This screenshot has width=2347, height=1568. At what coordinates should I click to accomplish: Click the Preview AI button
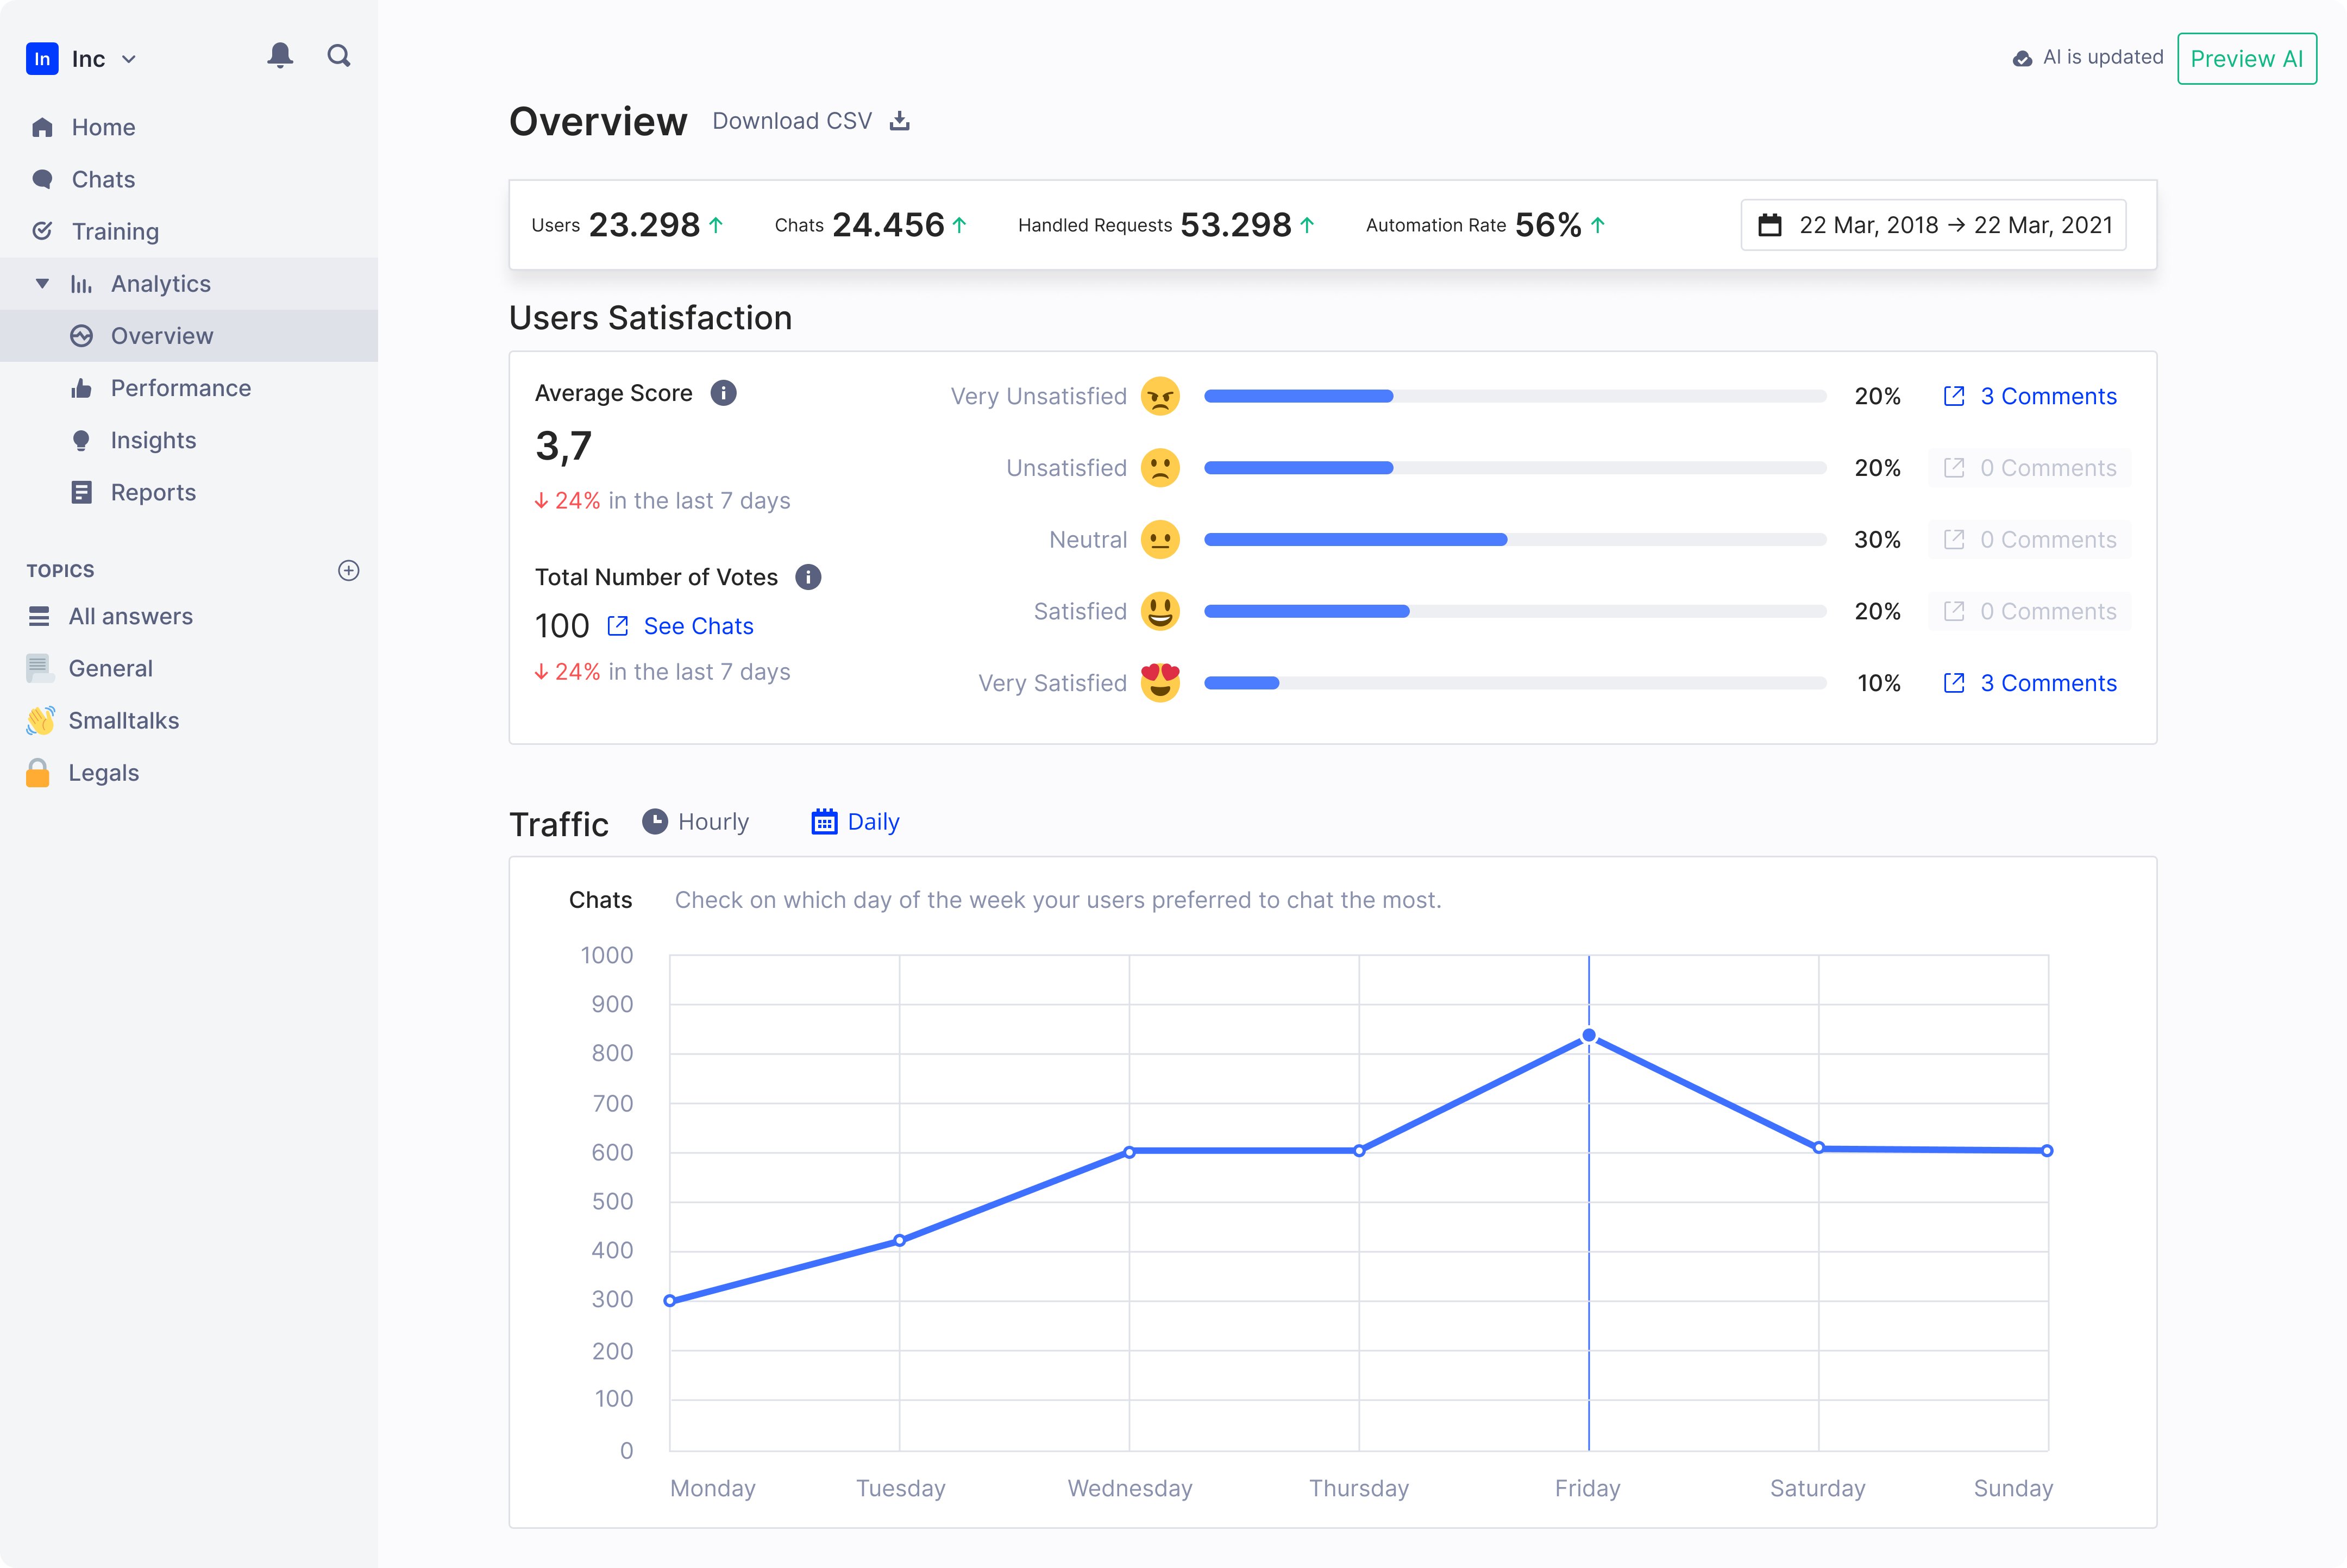(2246, 58)
